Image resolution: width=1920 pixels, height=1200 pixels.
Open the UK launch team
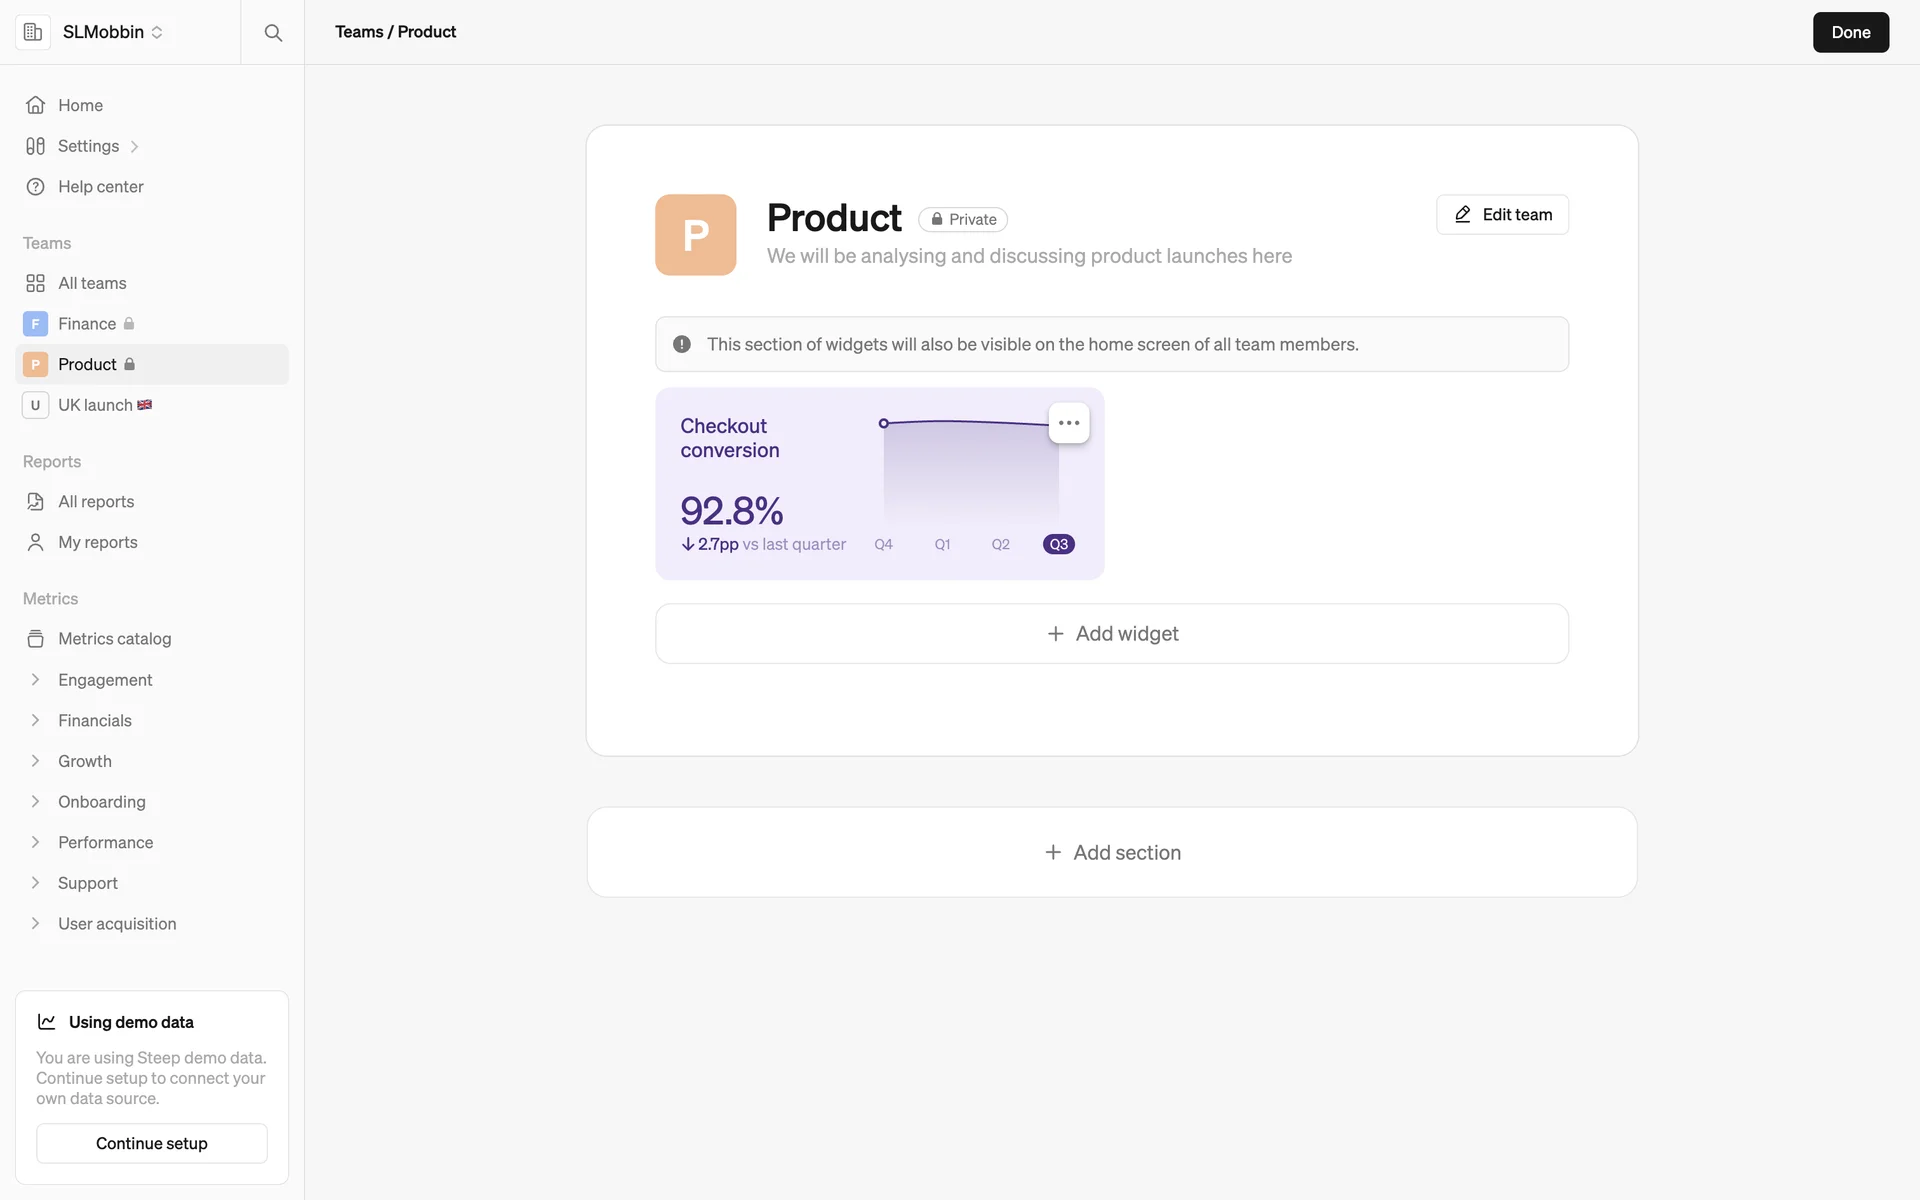pos(95,405)
